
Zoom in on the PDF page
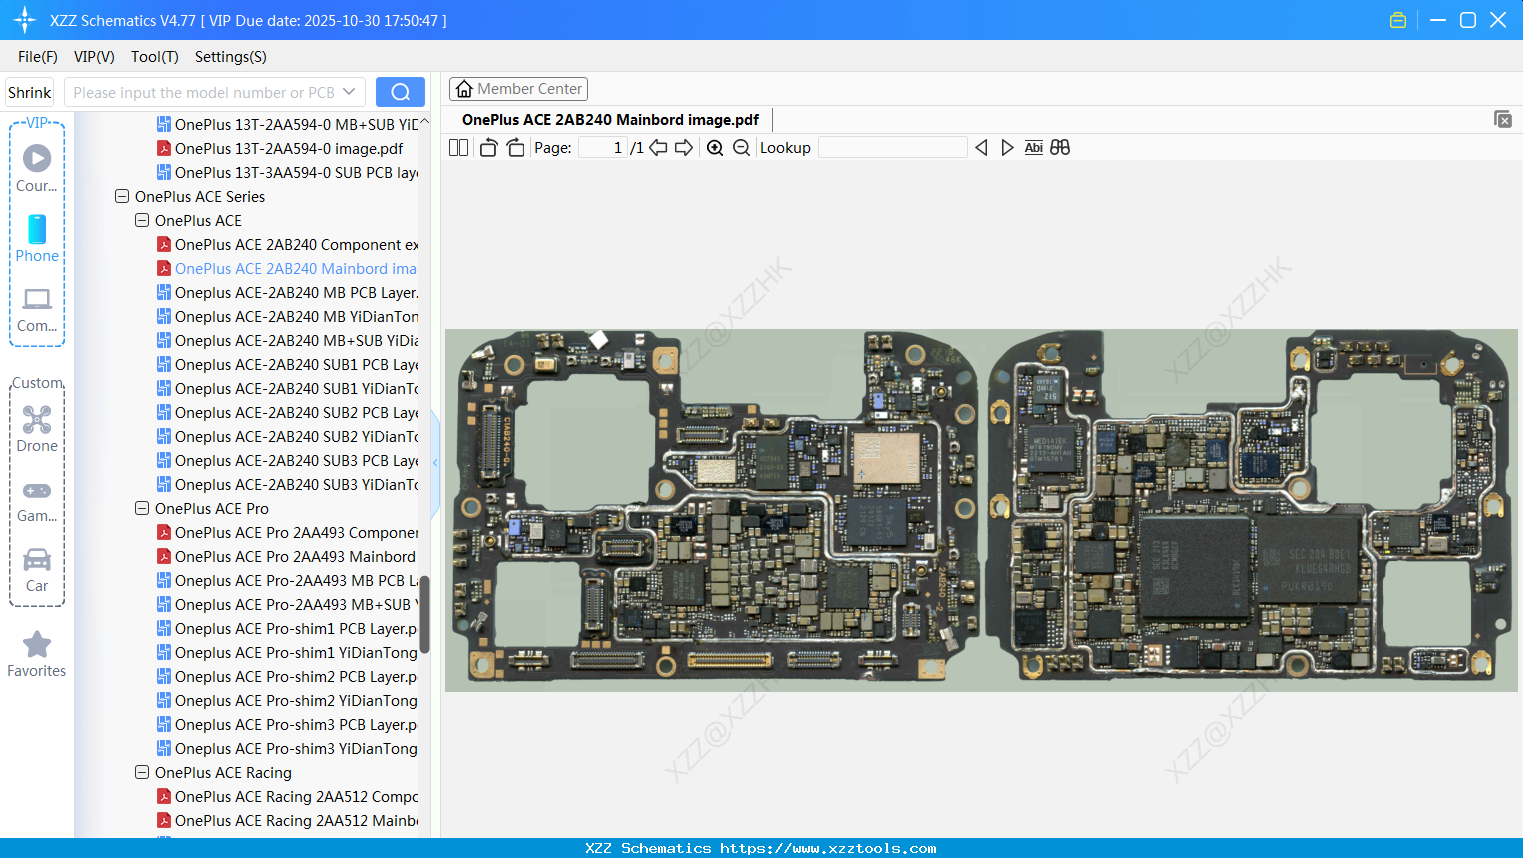(x=715, y=147)
